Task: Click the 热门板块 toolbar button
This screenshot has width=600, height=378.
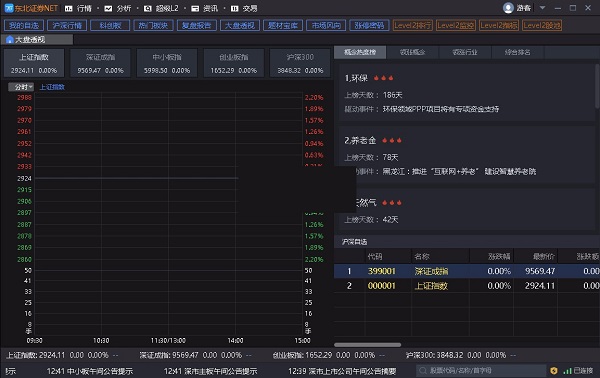Action: [153, 25]
